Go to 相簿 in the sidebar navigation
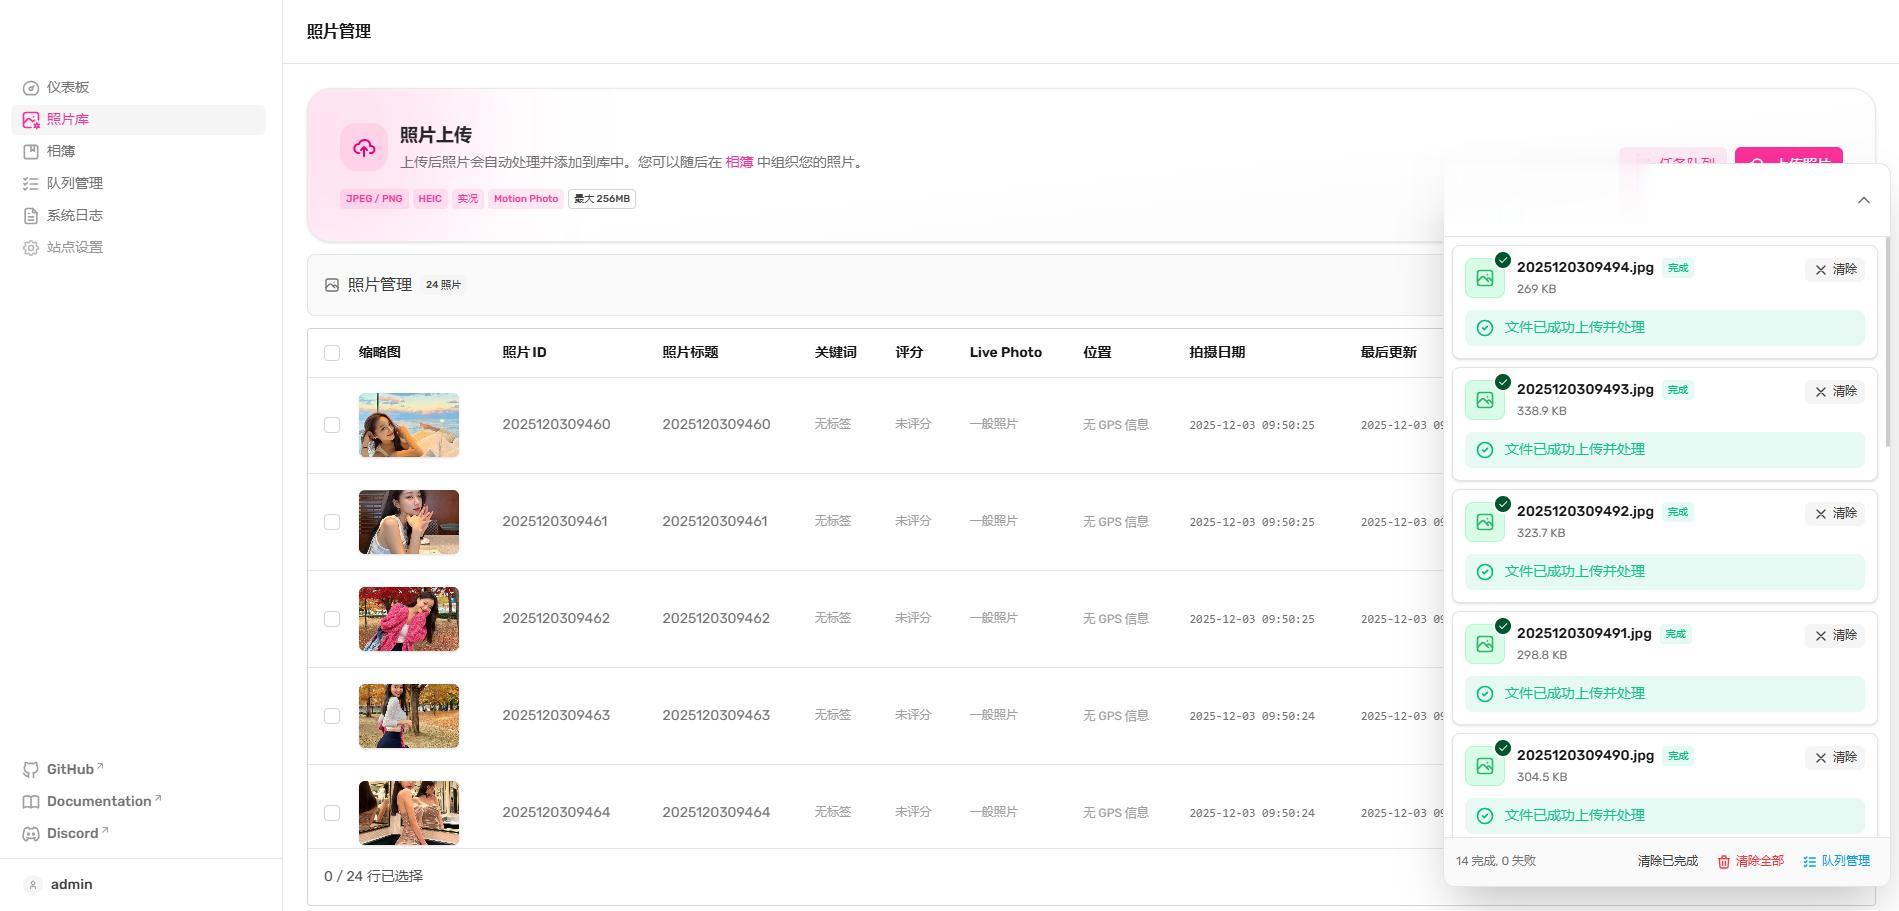The width and height of the screenshot is (1899, 911). coord(138,151)
